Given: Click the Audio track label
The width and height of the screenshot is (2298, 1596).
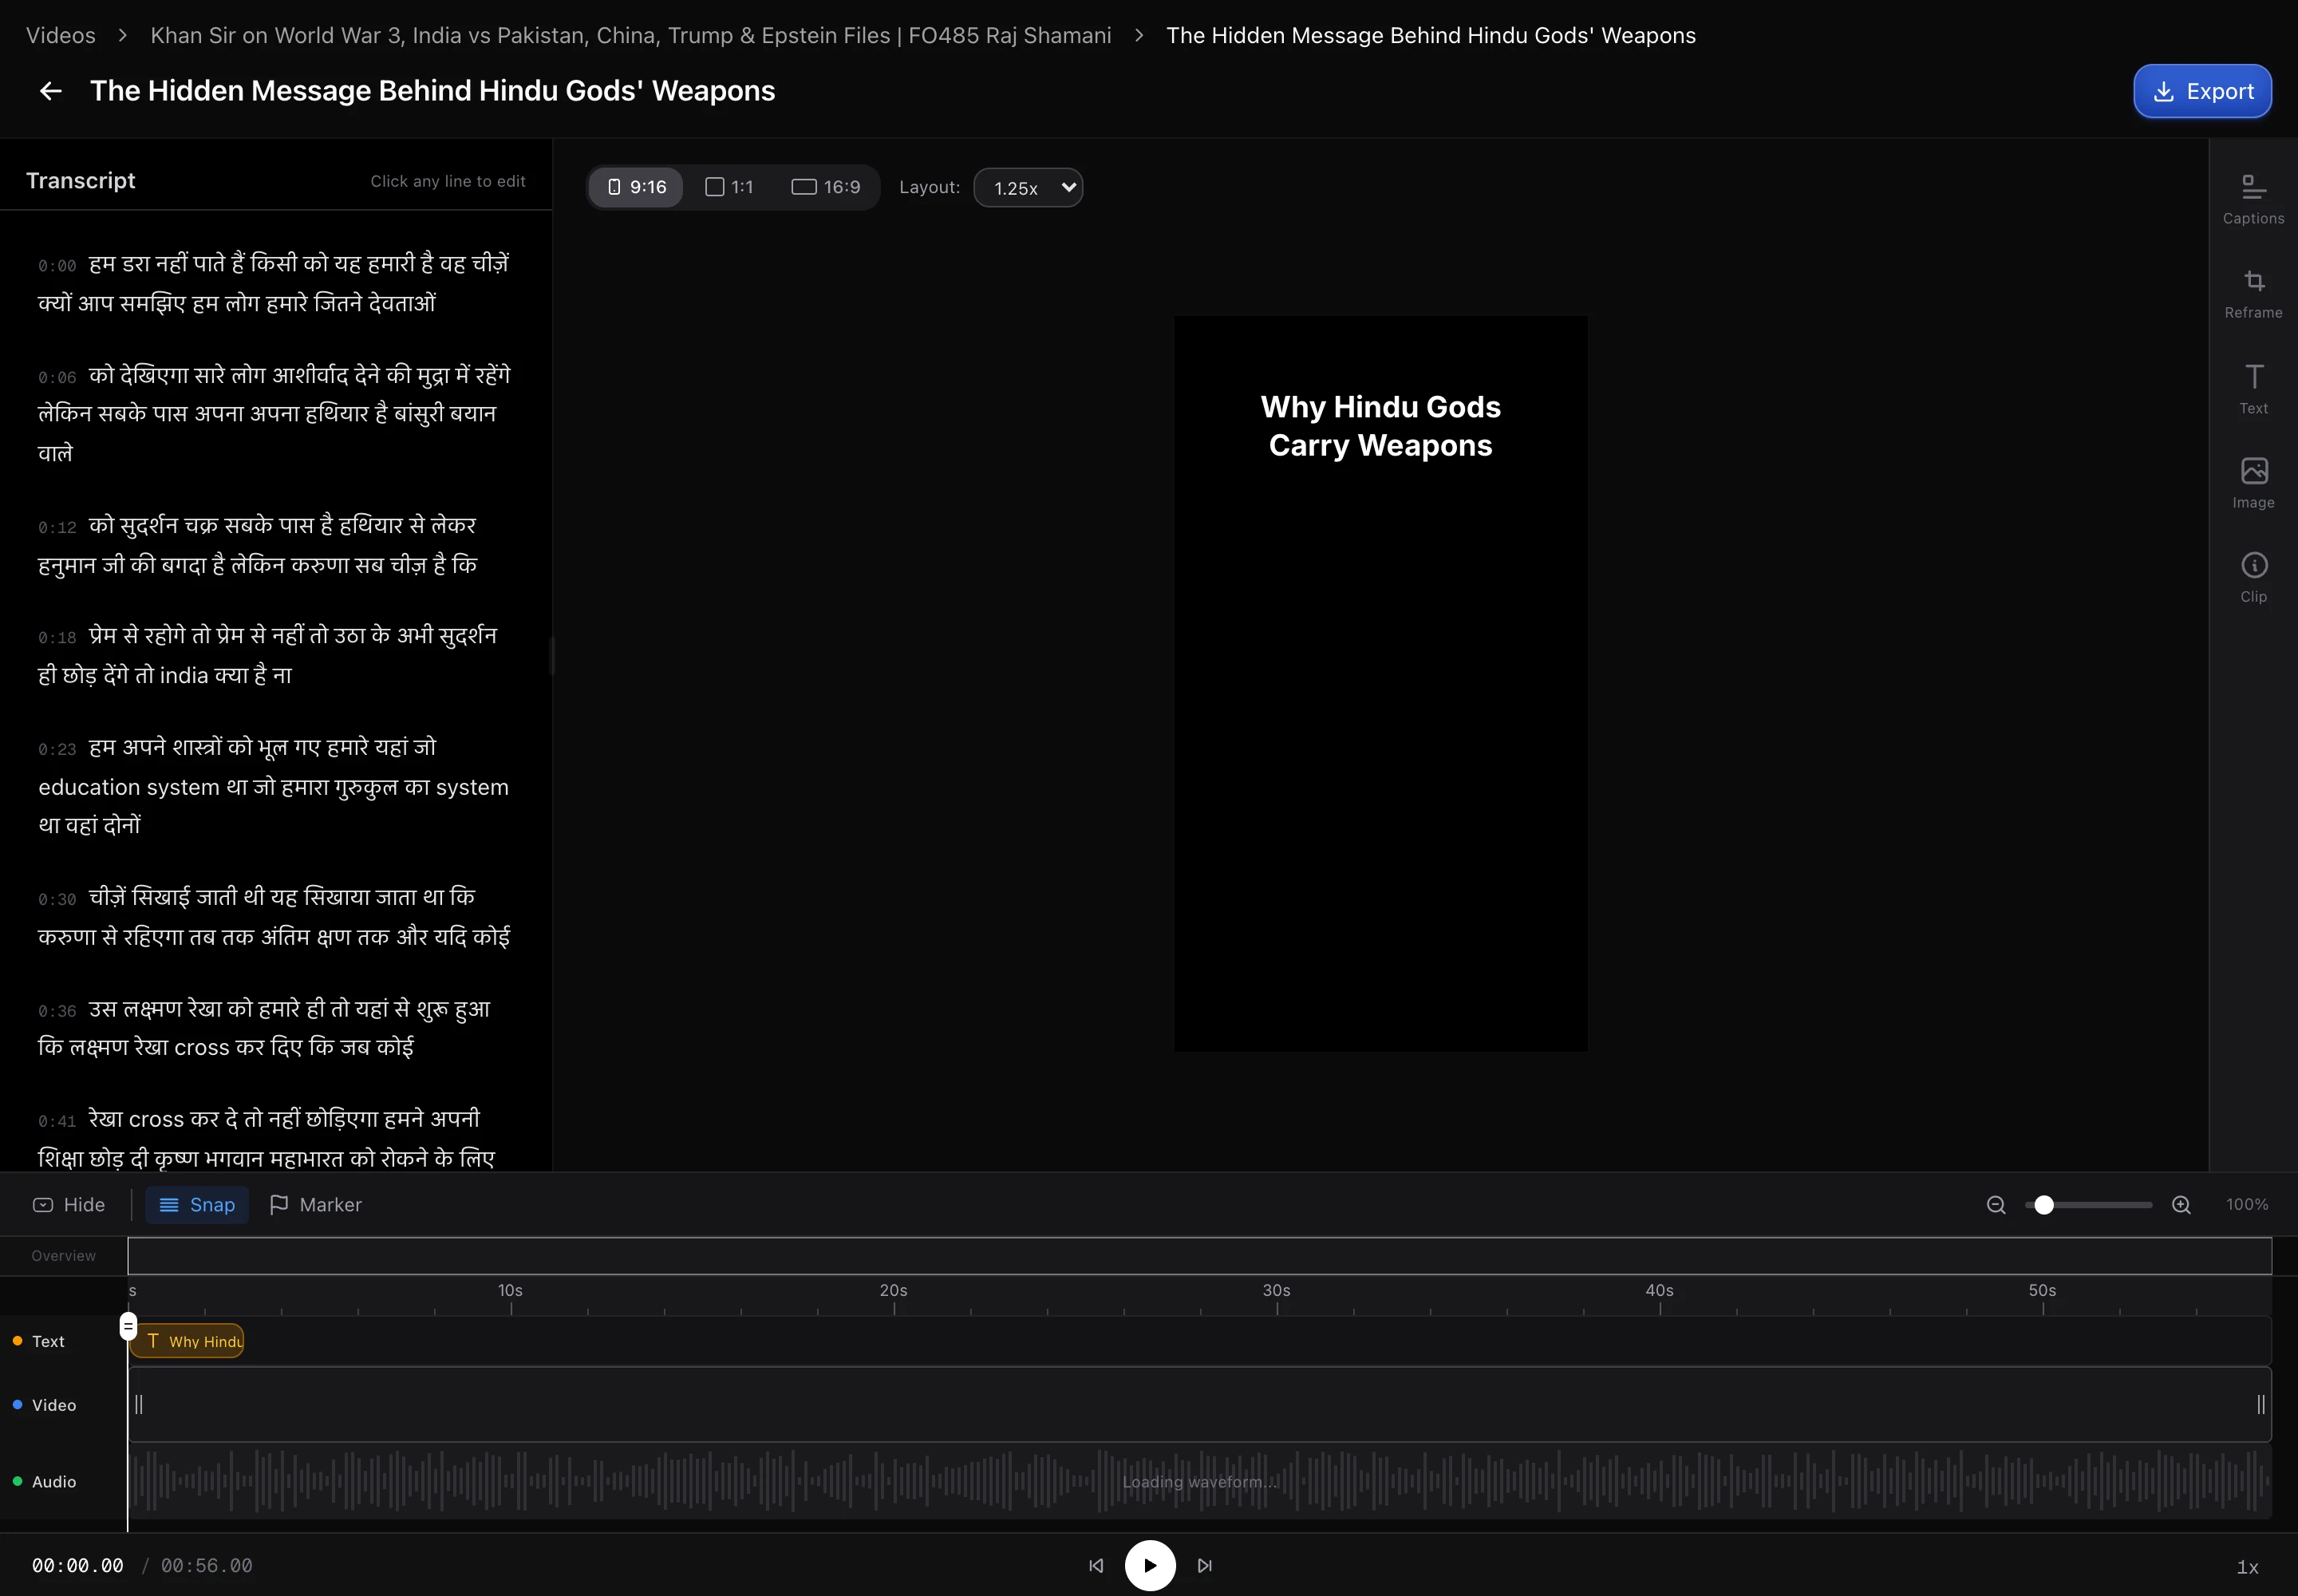Looking at the screenshot, I should [53, 1481].
